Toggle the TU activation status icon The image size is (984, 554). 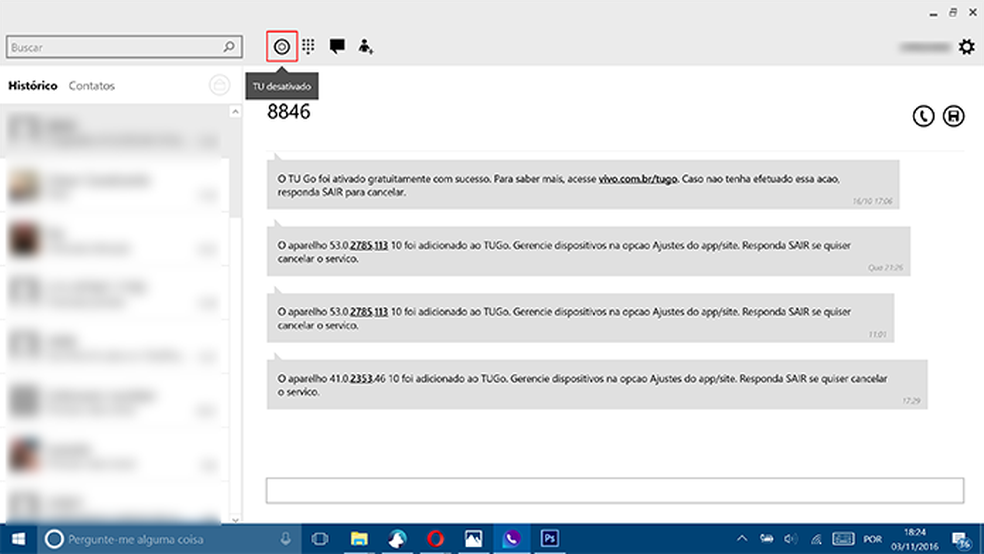coord(282,46)
